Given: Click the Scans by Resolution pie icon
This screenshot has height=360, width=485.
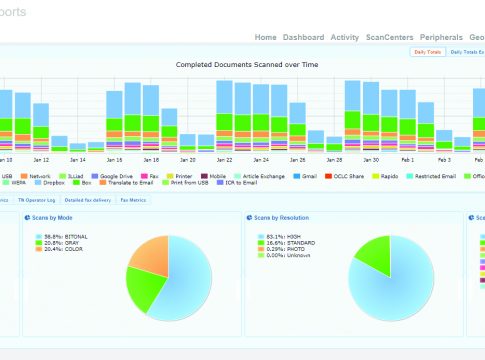Looking at the screenshot, I should click(x=249, y=218).
